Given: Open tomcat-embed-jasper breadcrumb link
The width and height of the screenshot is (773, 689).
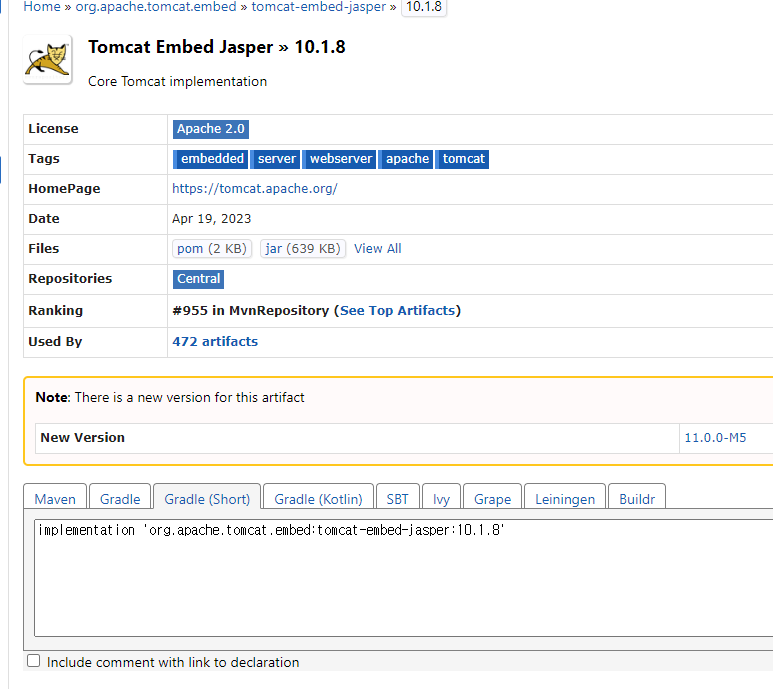Looking at the screenshot, I should pos(319,7).
